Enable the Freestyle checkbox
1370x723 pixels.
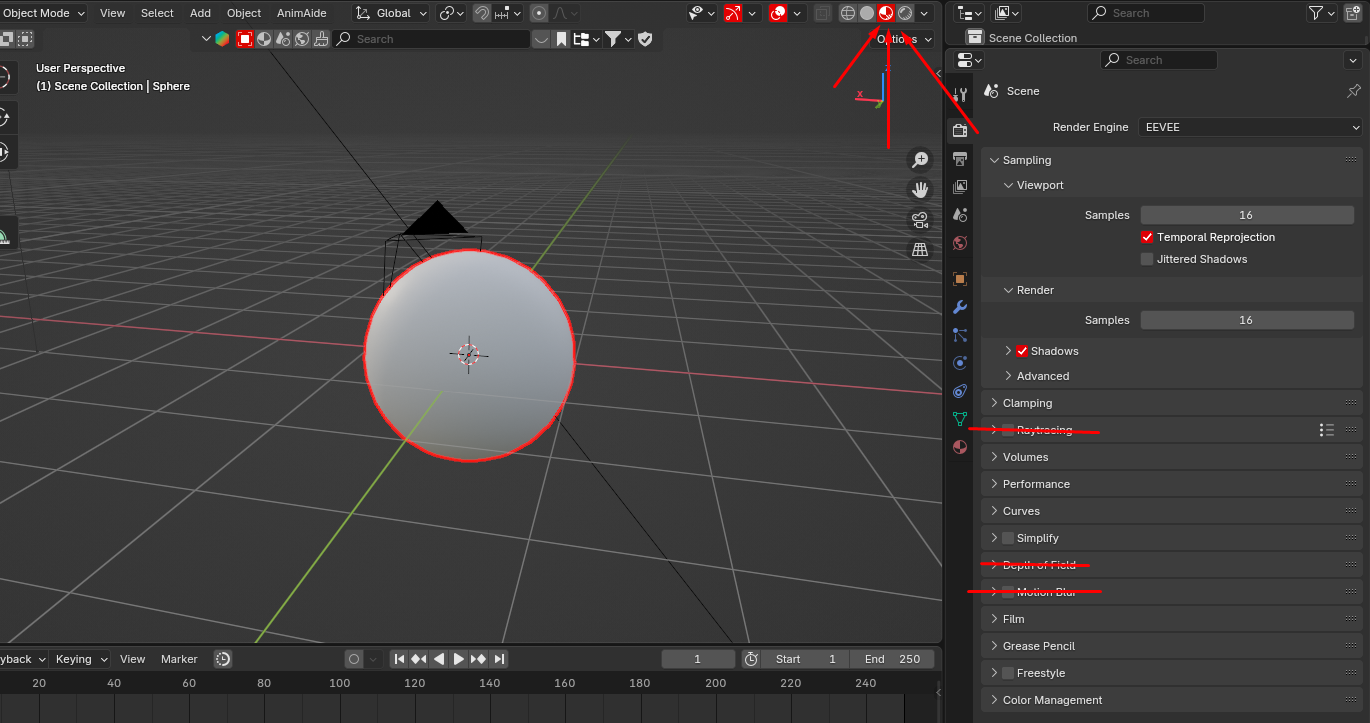(x=1008, y=673)
